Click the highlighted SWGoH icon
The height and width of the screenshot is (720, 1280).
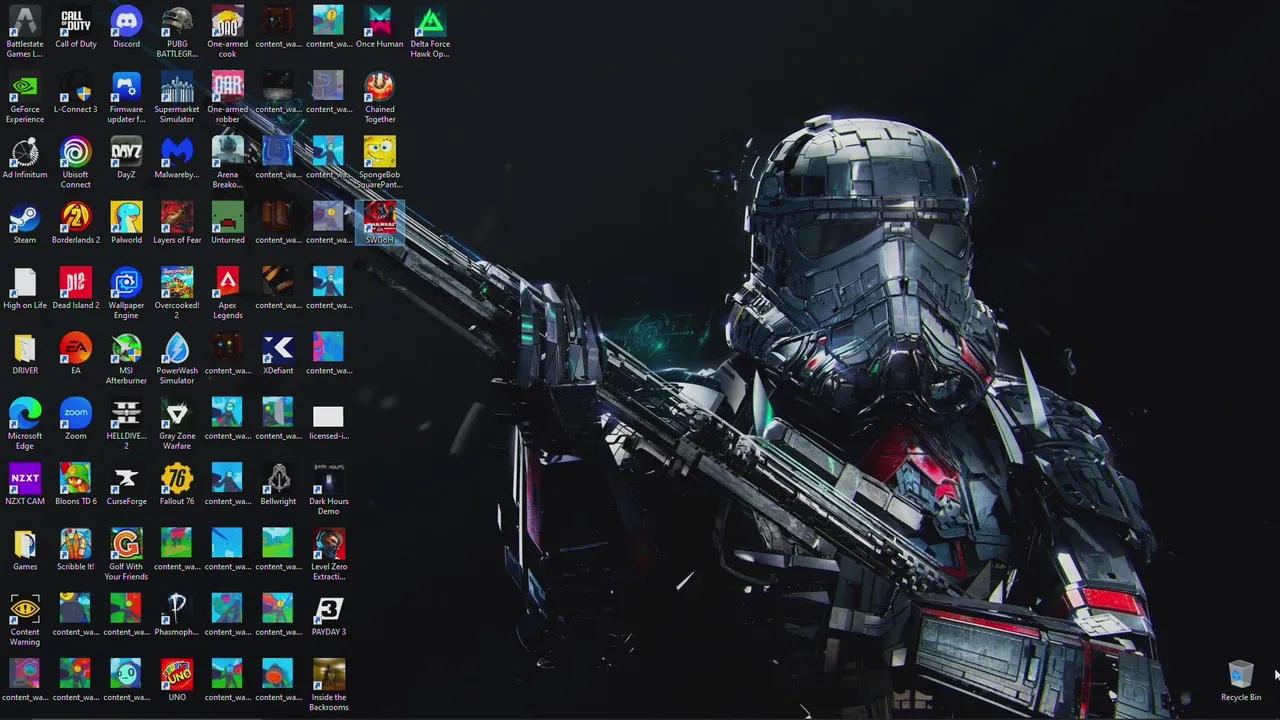pyautogui.click(x=379, y=223)
